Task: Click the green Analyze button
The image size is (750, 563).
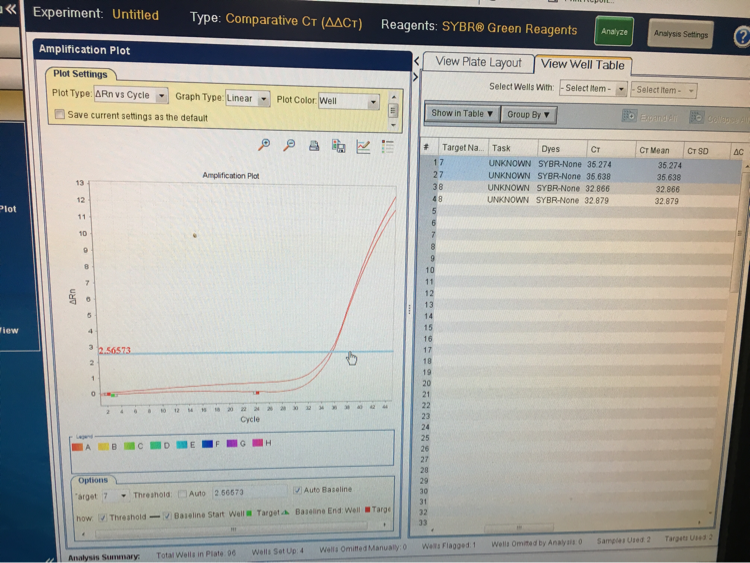Action: 614,31
